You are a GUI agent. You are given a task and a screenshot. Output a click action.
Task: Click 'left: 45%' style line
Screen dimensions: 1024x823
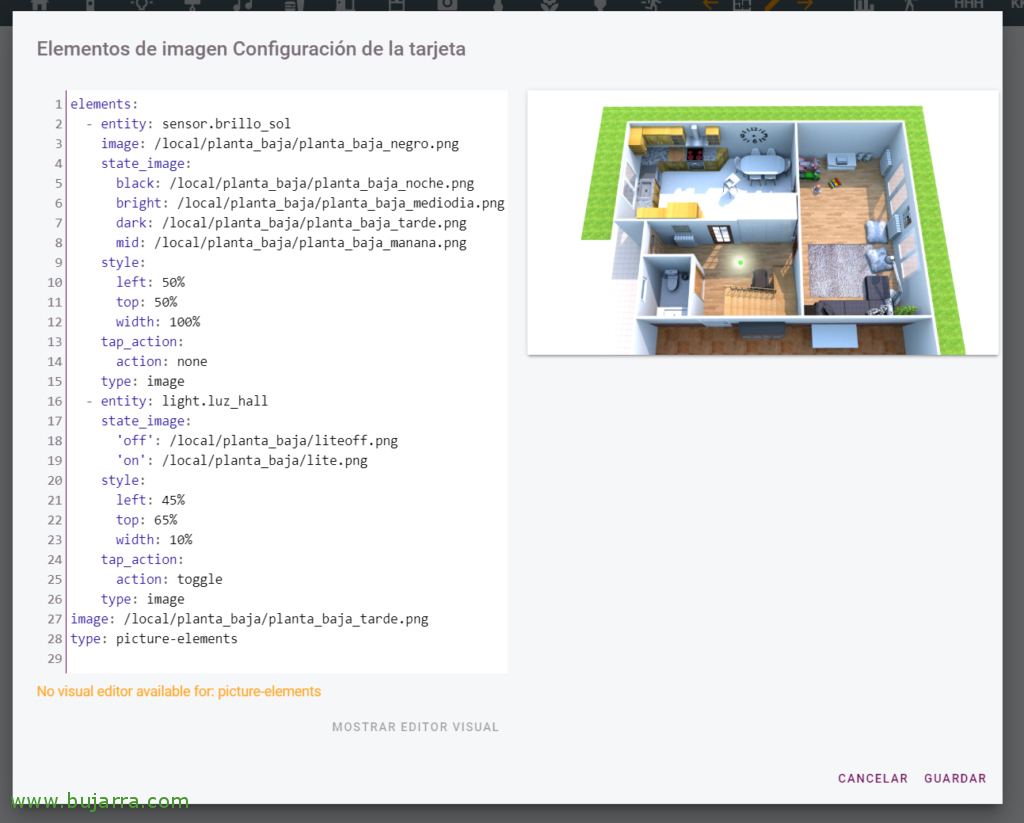pos(150,500)
